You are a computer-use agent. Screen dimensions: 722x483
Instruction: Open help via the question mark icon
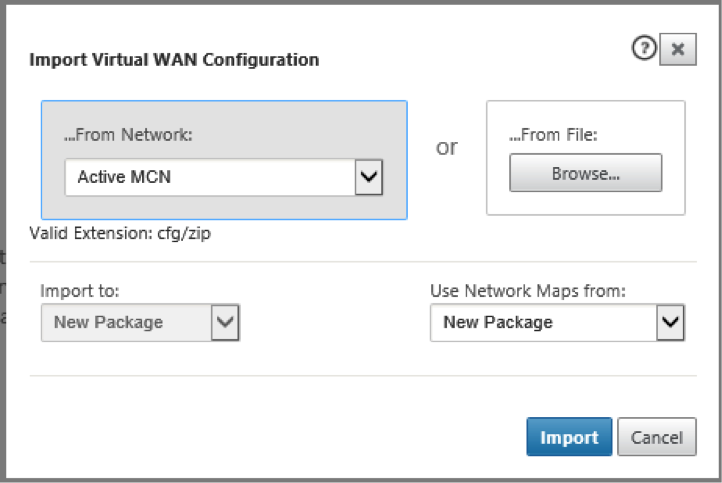(x=644, y=48)
